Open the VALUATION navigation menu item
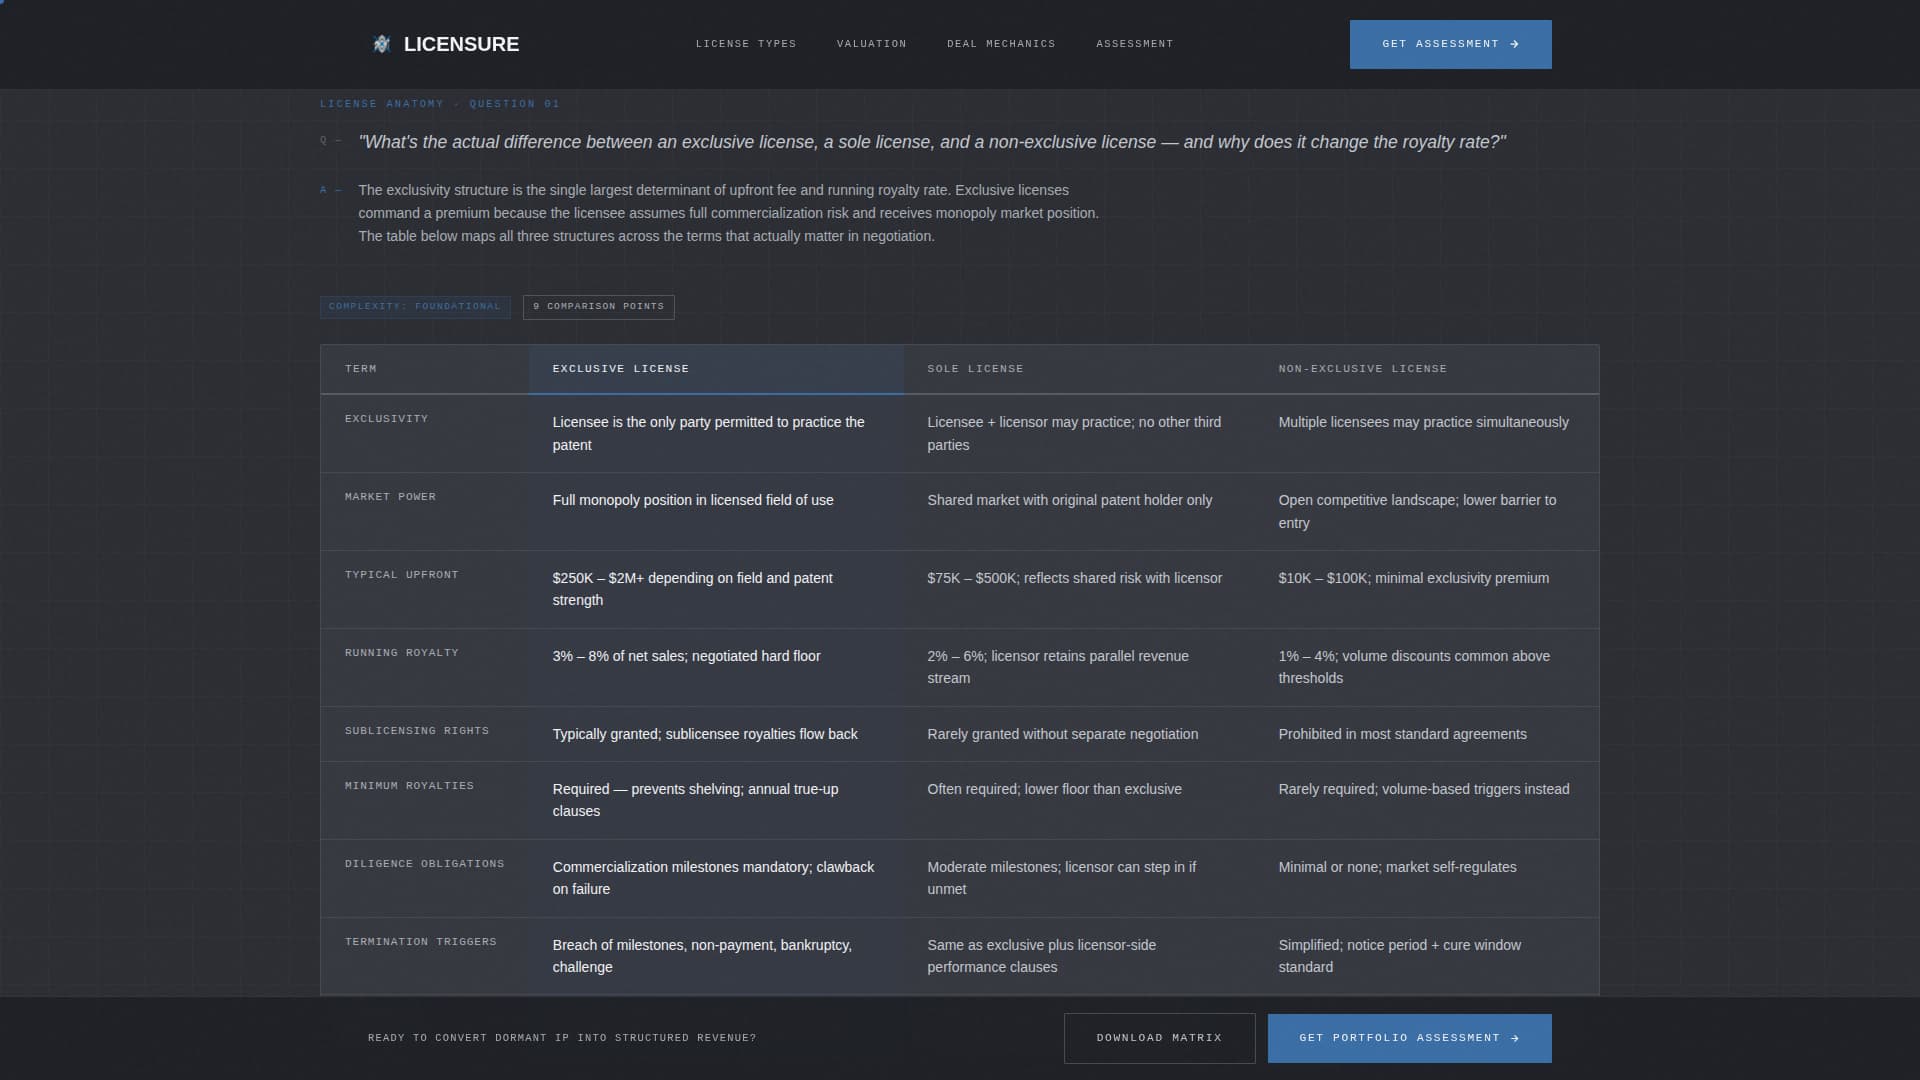1920x1080 pixels. tap(871, 44)
